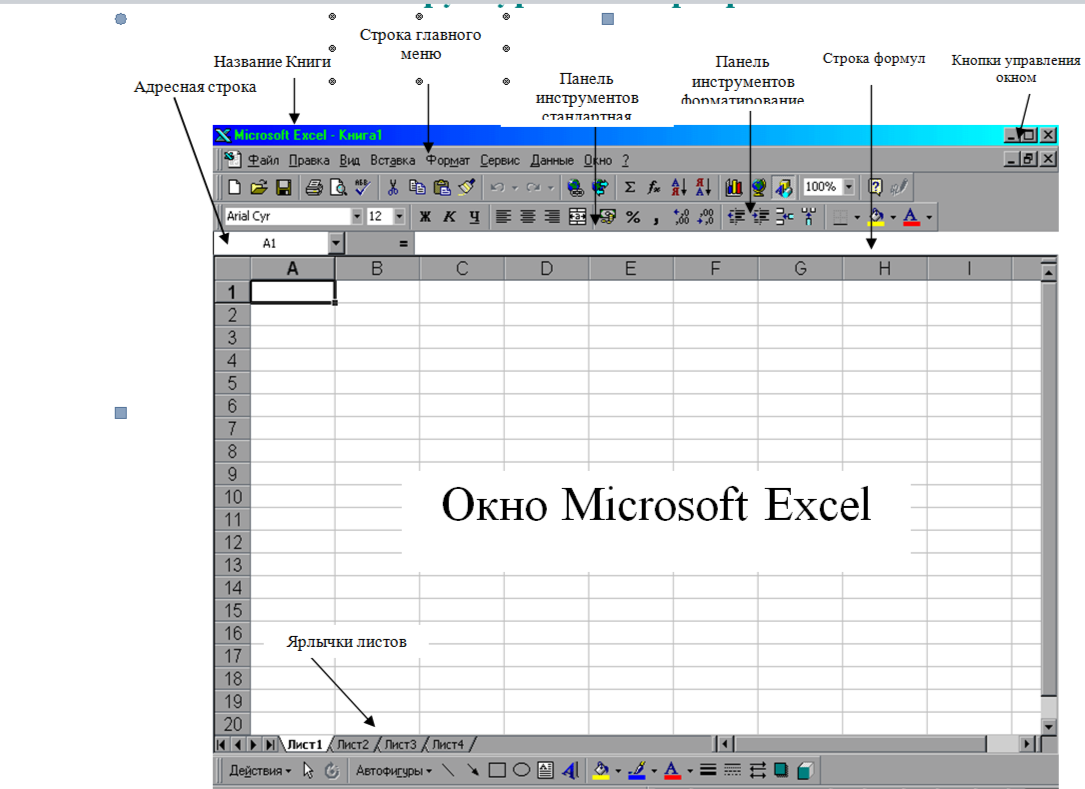Insert WordArt from drawing toolbar
This screenshot has width=1085, height=789.
tap(570, 770)
